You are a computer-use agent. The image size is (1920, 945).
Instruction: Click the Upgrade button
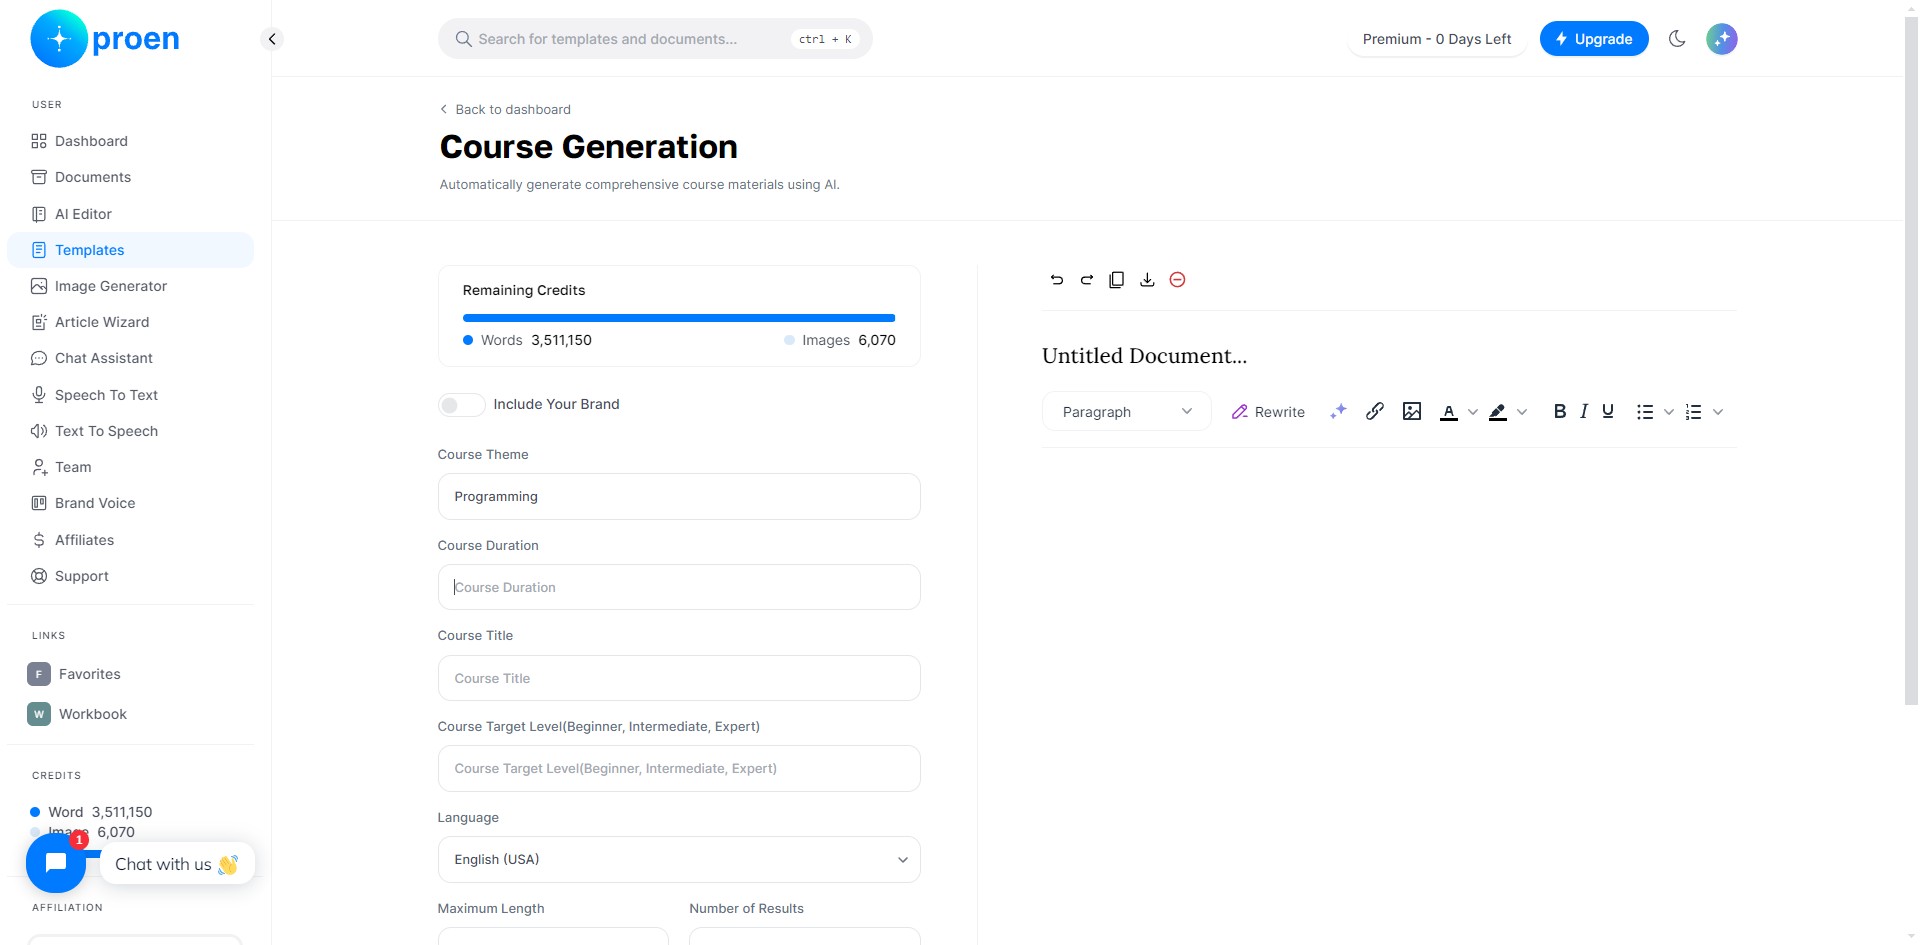(1594, 39)
